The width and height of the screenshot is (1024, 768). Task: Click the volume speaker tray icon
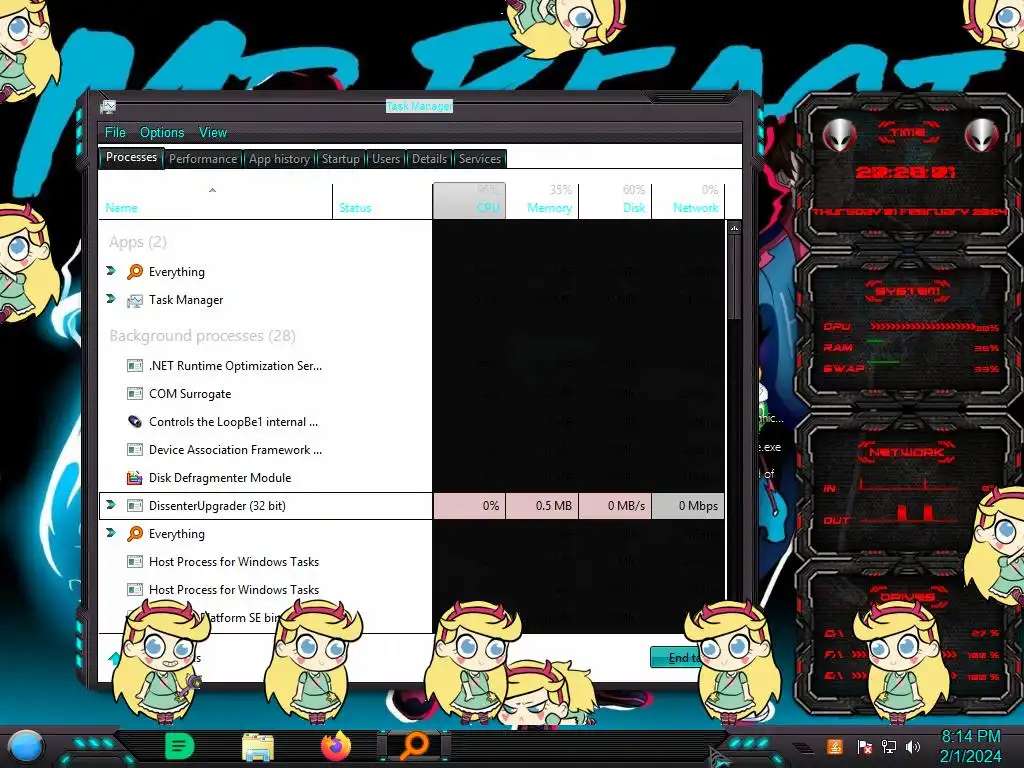(912, 747)
